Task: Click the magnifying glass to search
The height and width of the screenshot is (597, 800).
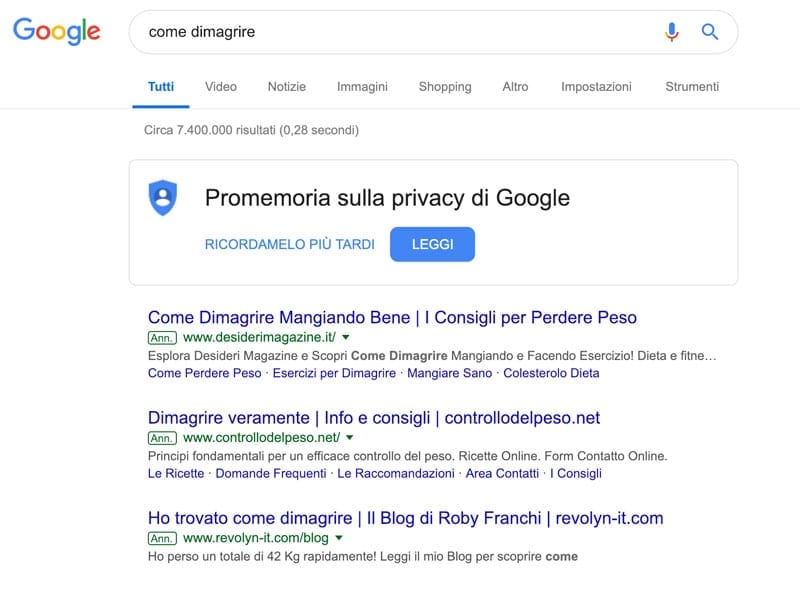Action: [709, 31]
